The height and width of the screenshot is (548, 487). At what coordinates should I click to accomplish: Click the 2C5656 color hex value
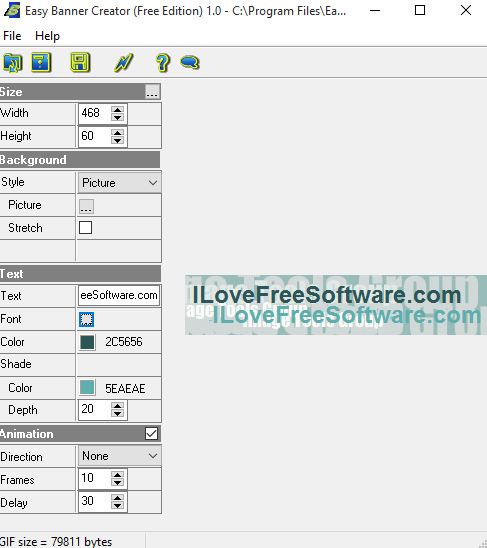pyautogui.click(x=124, y=342)
